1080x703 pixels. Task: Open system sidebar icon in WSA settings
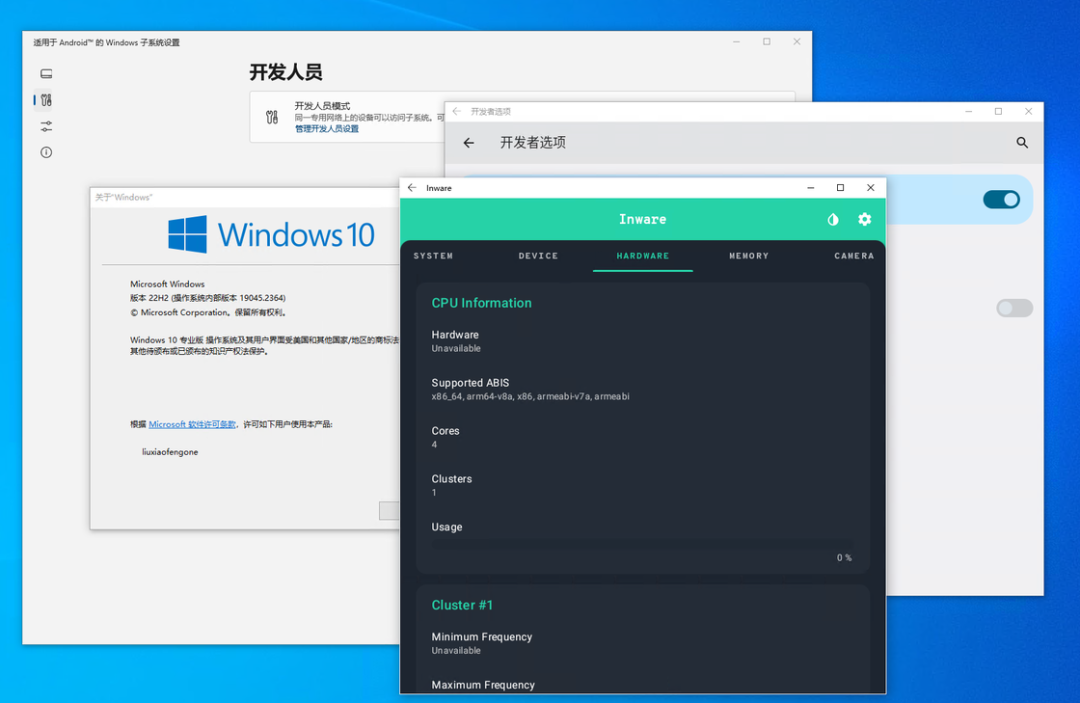point(46,74)
